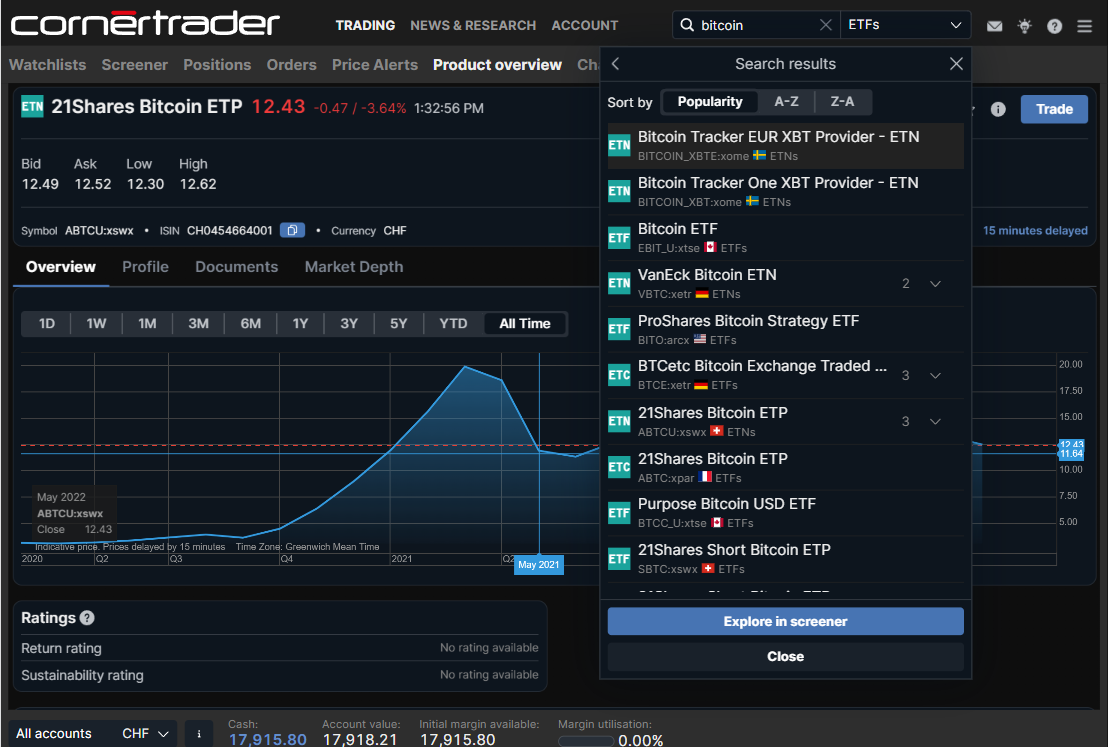Open the Overview sub-tab
The height and width of the screenshot is (748, 1108).
[61, 267]
